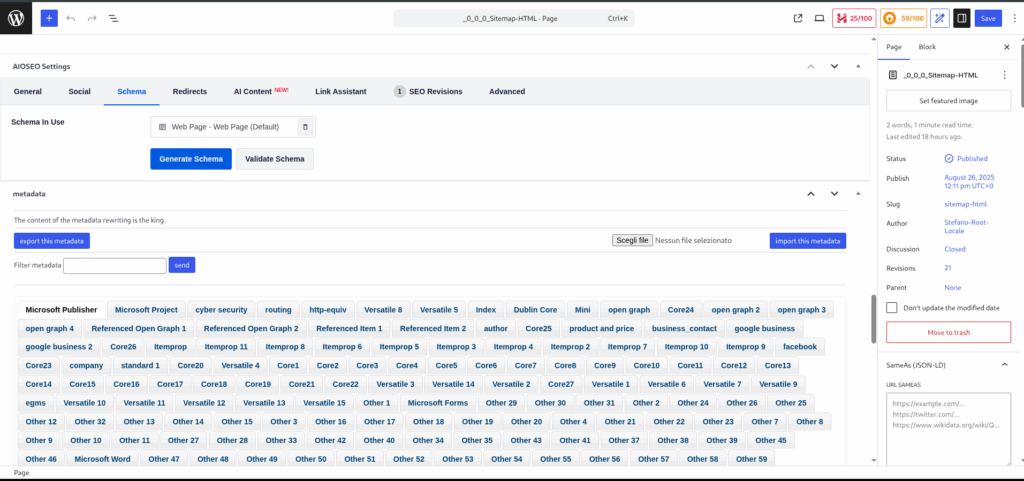Change author Stefano-Root-Locale link
Image resolution: width=1024 pixels, height=481 pixels.
coord(967,226)
